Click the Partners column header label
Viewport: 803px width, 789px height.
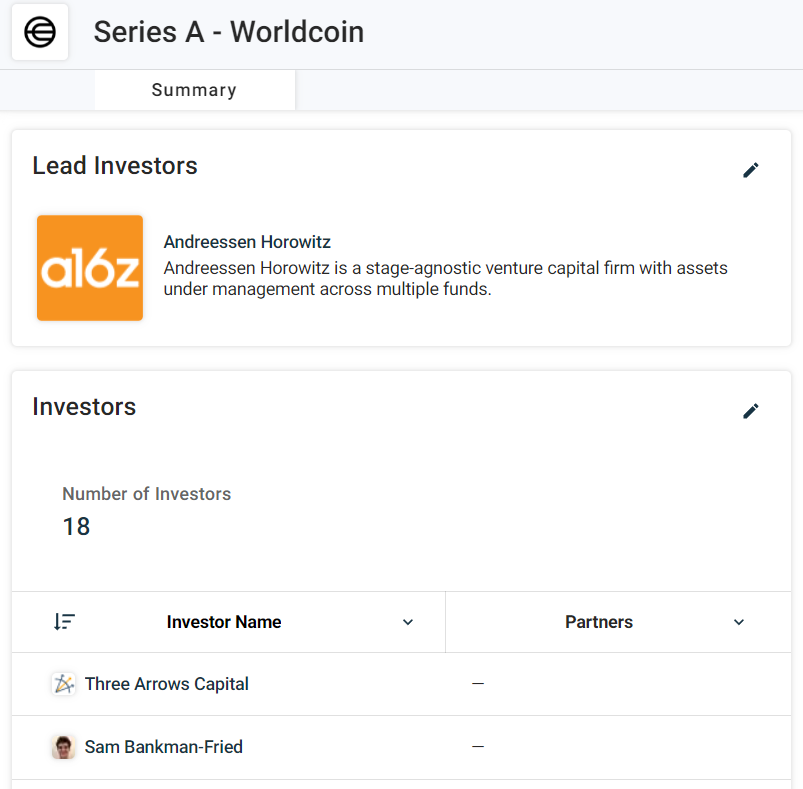click(x=599, y=622)
